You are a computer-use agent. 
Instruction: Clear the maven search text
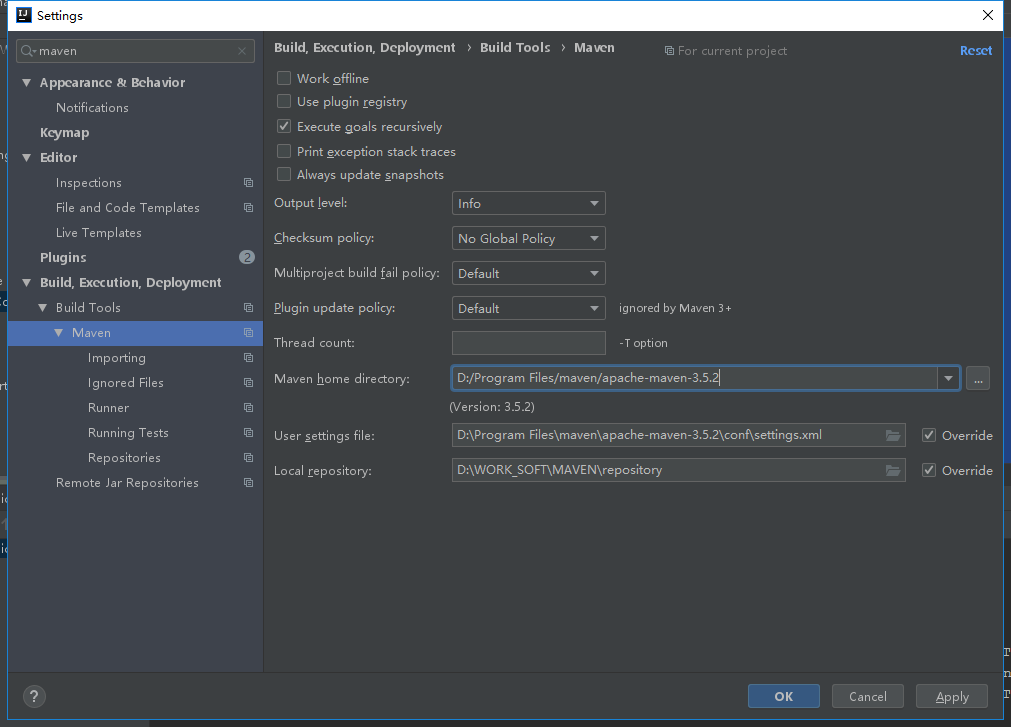(x=242, y=51)
